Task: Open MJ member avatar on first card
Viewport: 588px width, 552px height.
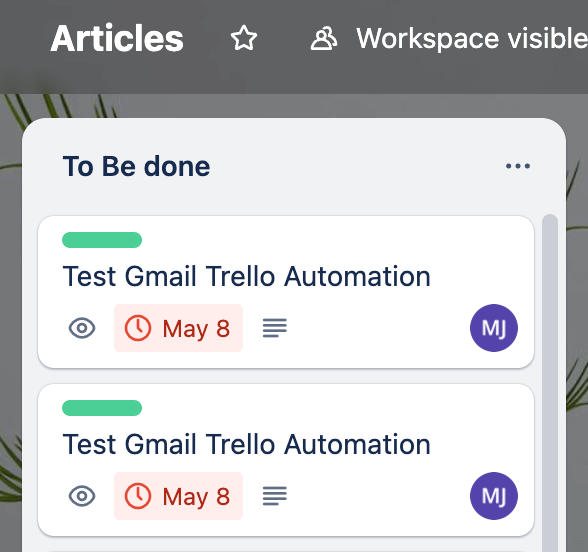Action: [494, 328]
